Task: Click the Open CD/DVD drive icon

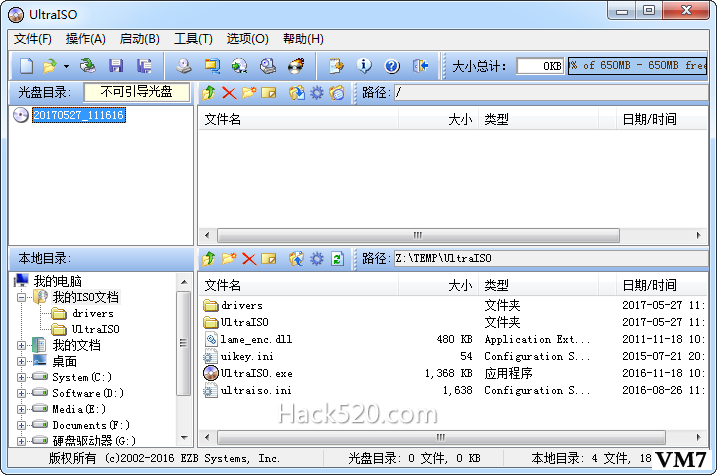Action: click(x=87, y=66)
